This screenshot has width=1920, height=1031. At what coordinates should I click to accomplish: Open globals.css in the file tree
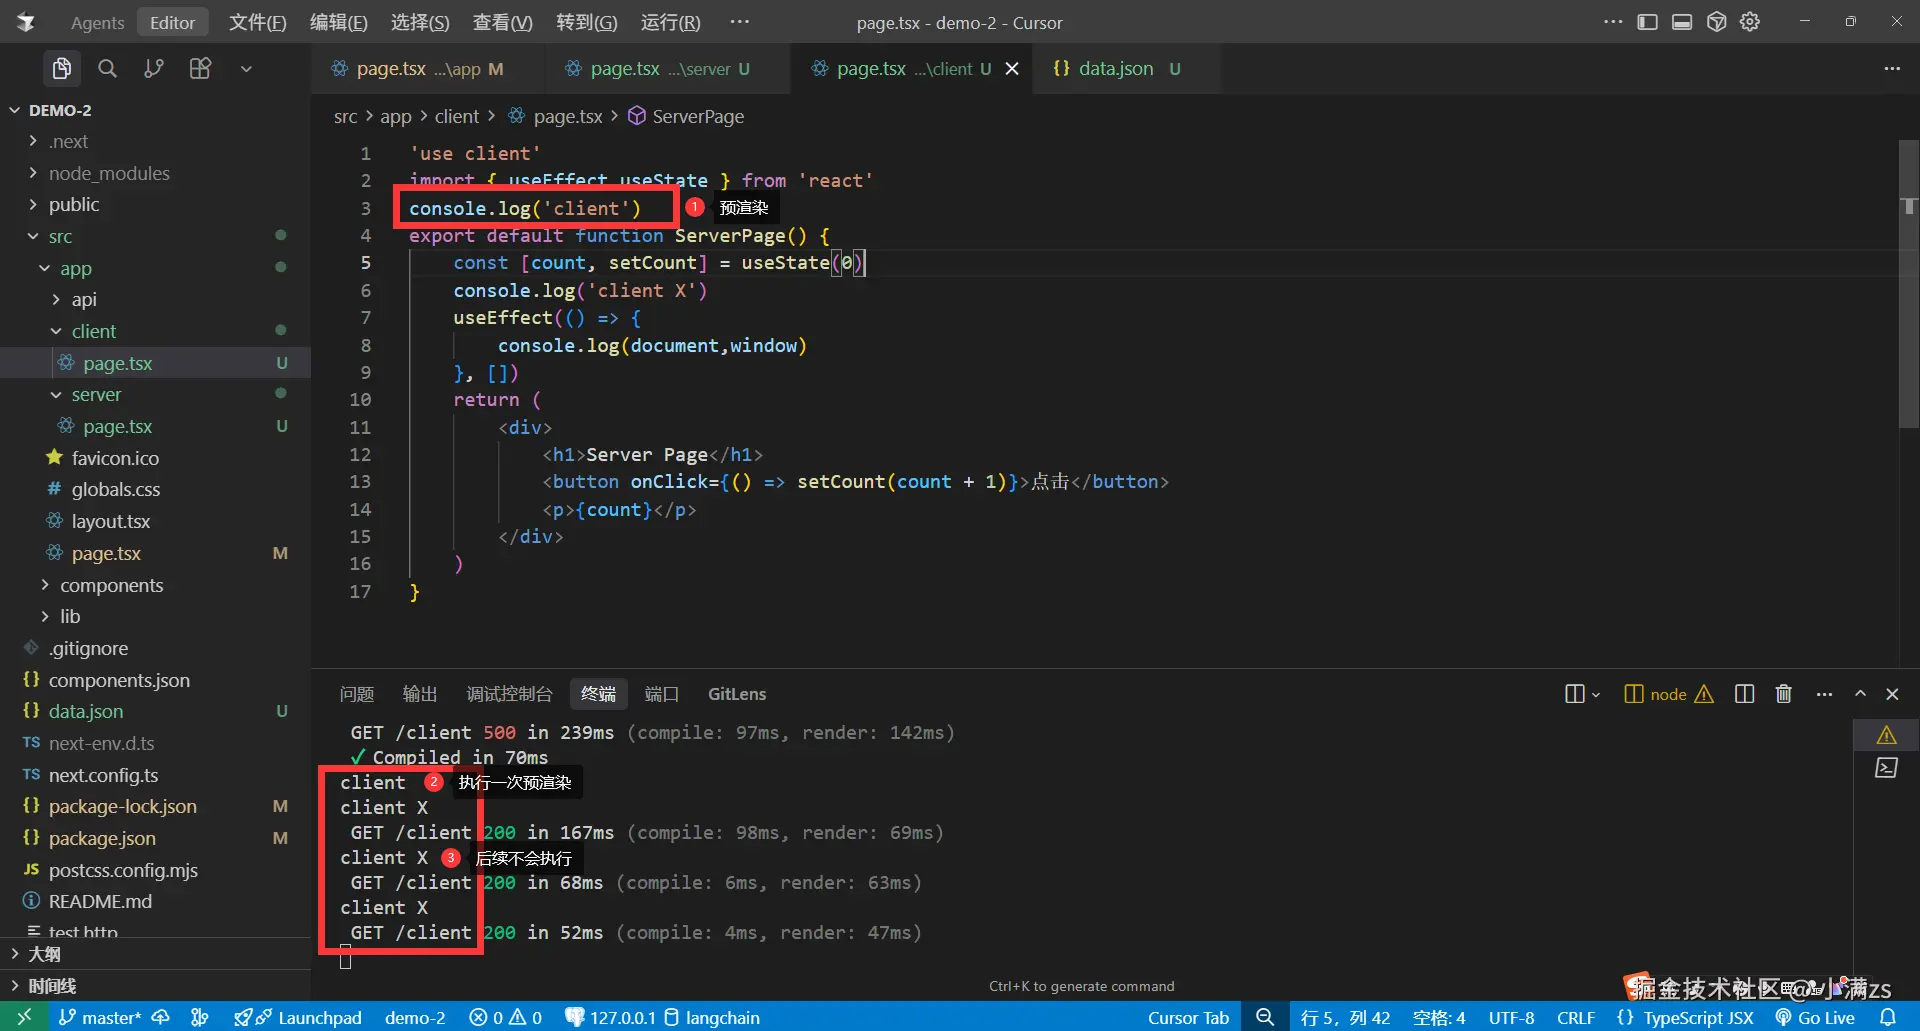115,489
